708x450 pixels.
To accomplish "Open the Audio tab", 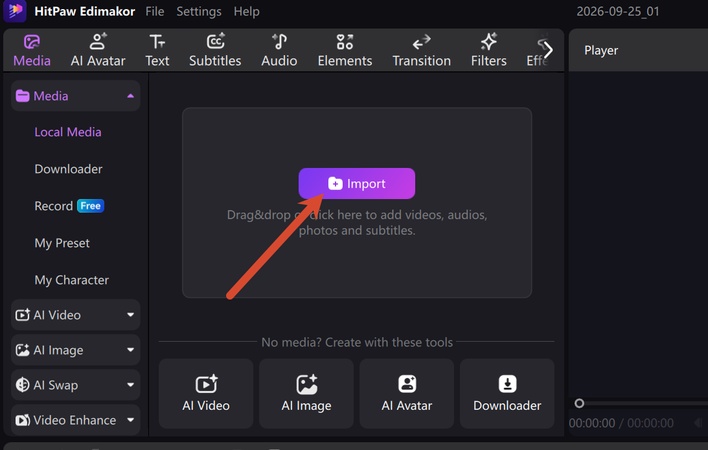I will tap(279, 50).
